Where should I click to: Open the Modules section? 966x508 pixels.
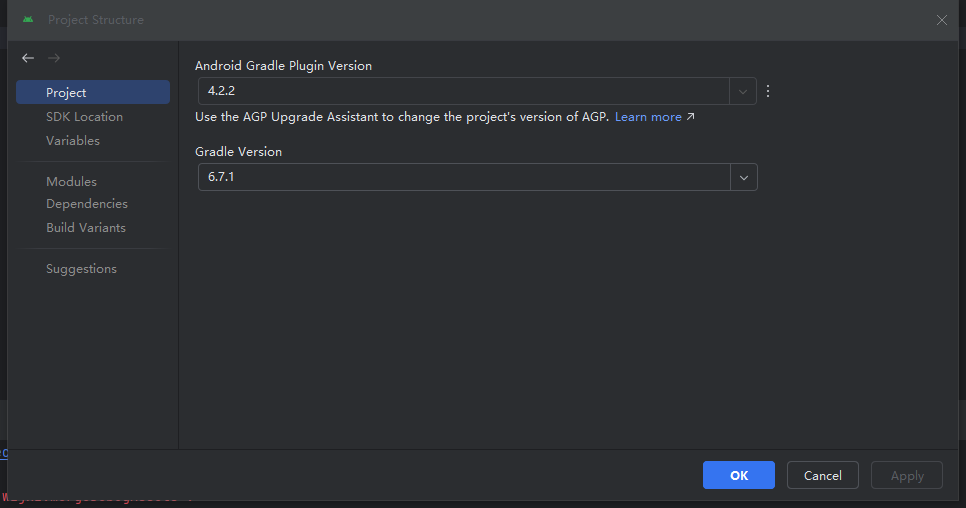[71, 182]
